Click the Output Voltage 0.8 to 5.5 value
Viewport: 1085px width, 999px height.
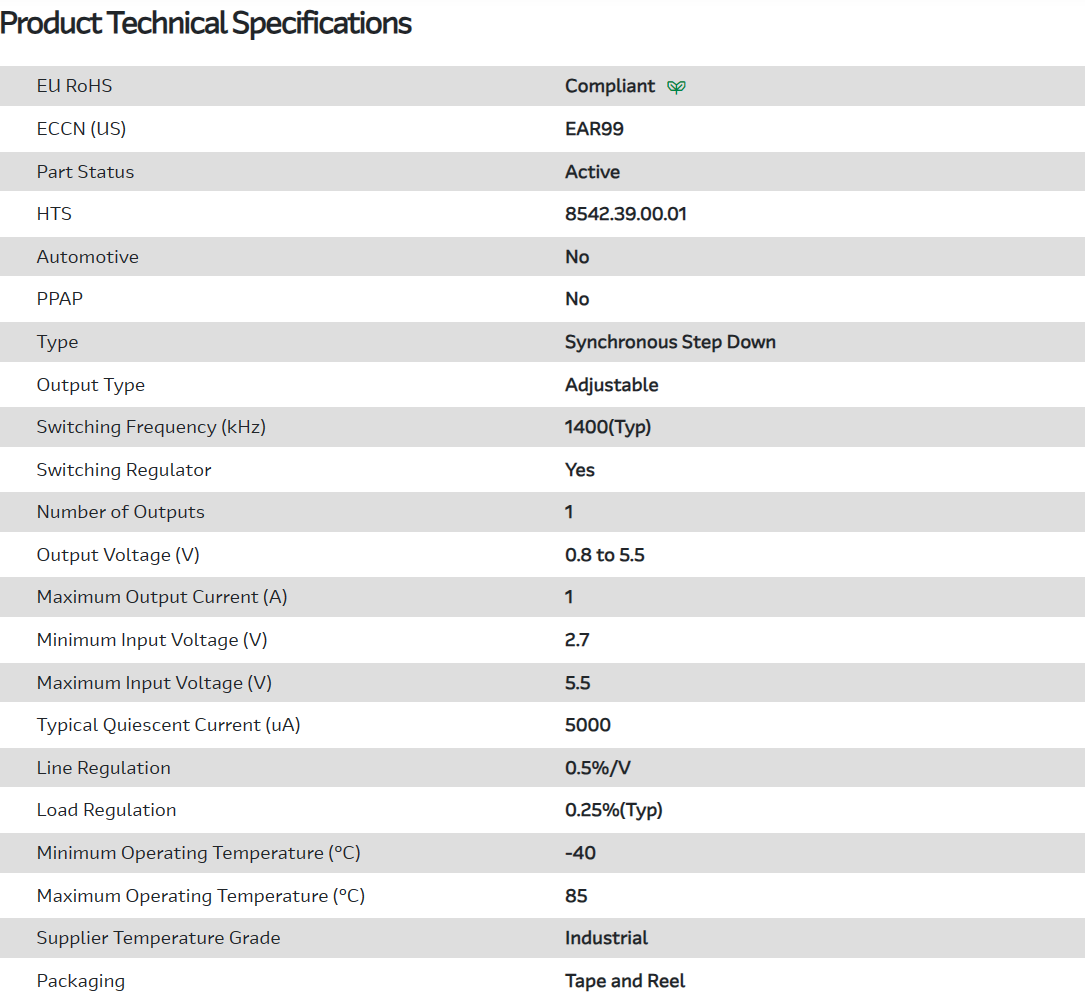pos(604,555)
